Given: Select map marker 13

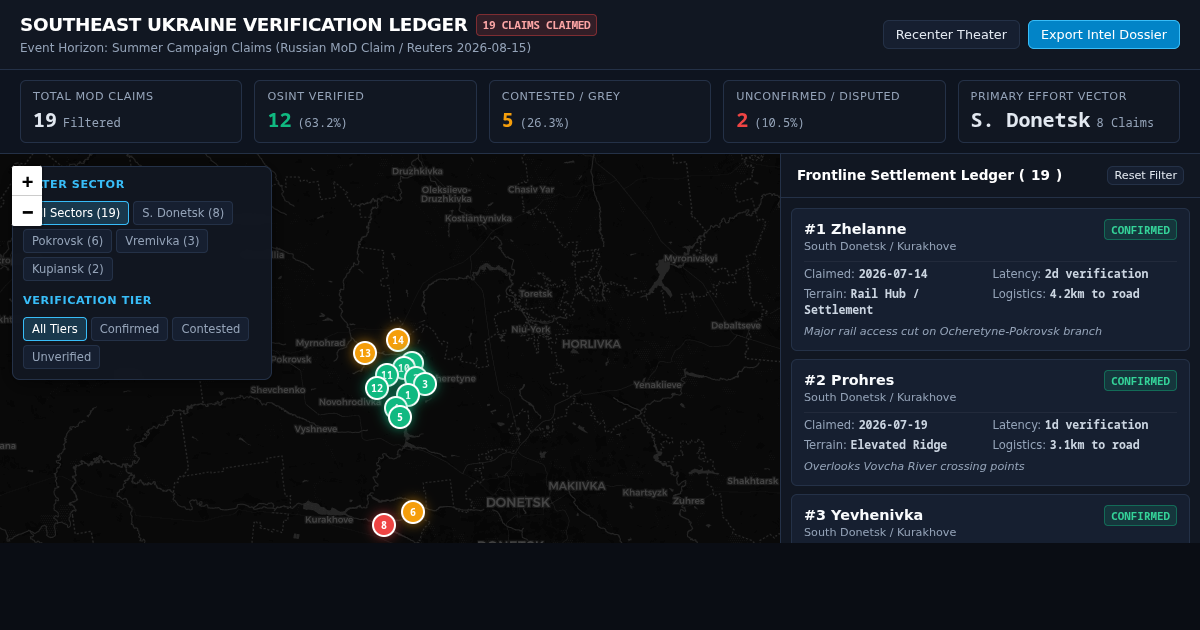Looking at the screenshot, I should (365, 353).
